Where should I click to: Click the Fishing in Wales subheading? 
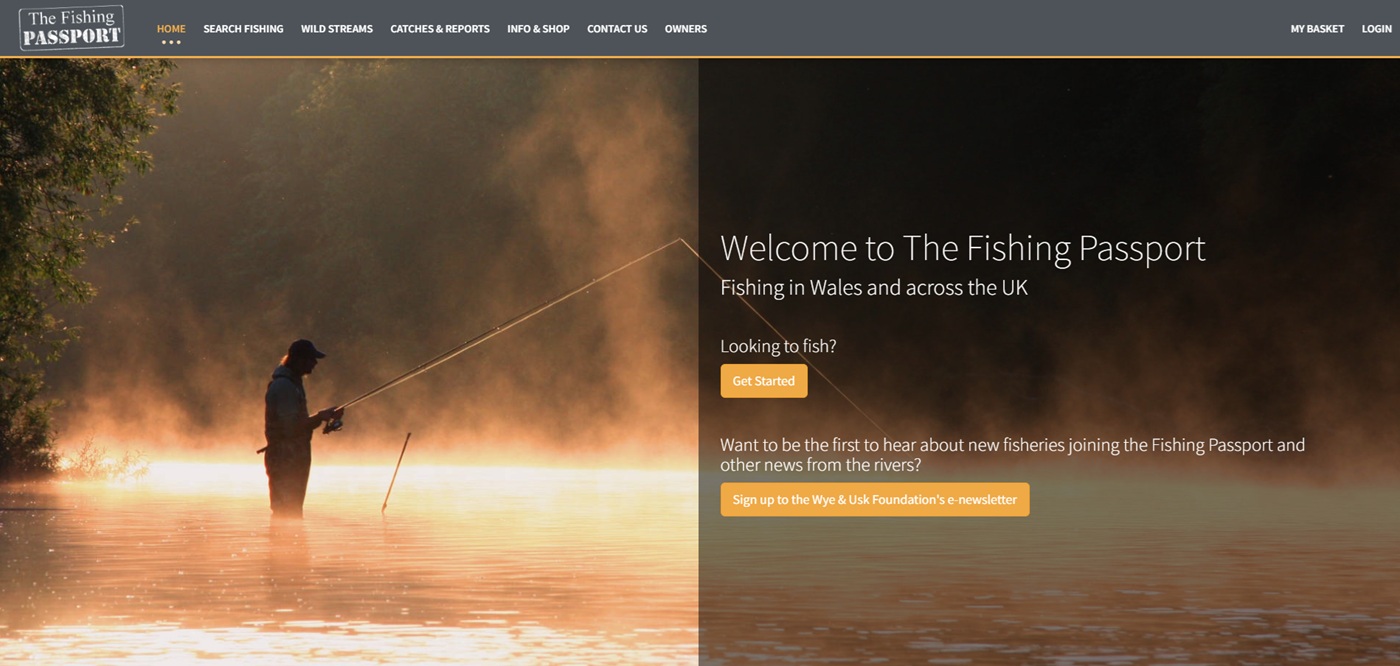click(874, 288)
